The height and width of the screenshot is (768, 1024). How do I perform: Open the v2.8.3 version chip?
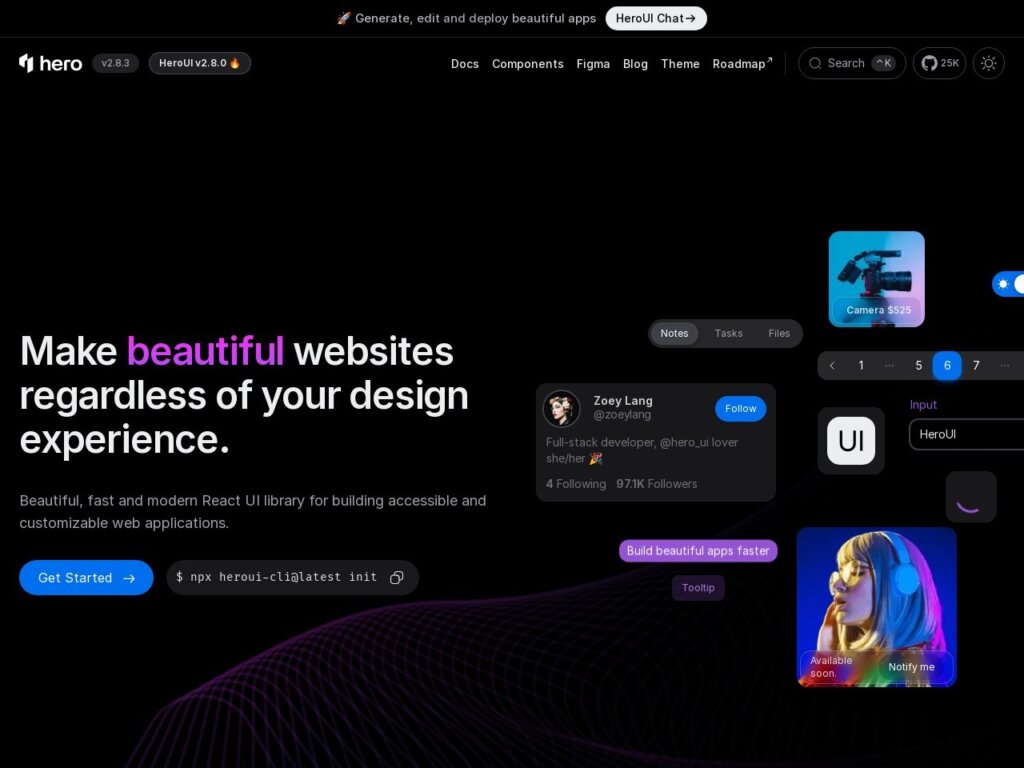pos(116,63)
